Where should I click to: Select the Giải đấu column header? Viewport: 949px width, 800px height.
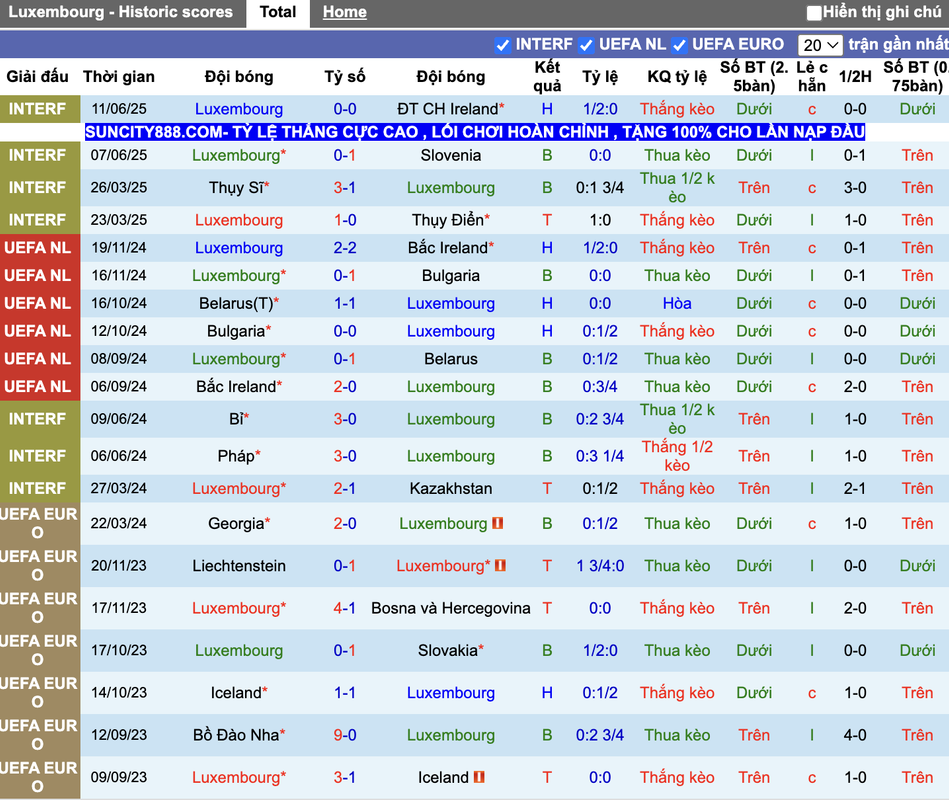38,76
